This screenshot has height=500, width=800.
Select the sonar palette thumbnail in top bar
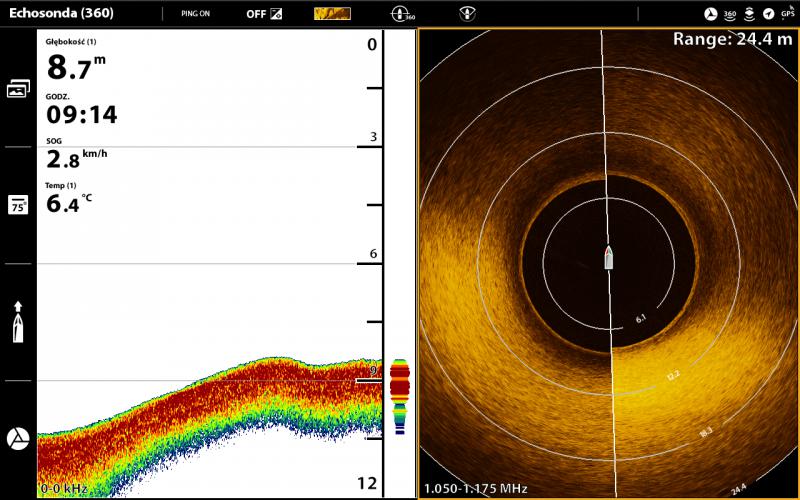tap(332, 14)
